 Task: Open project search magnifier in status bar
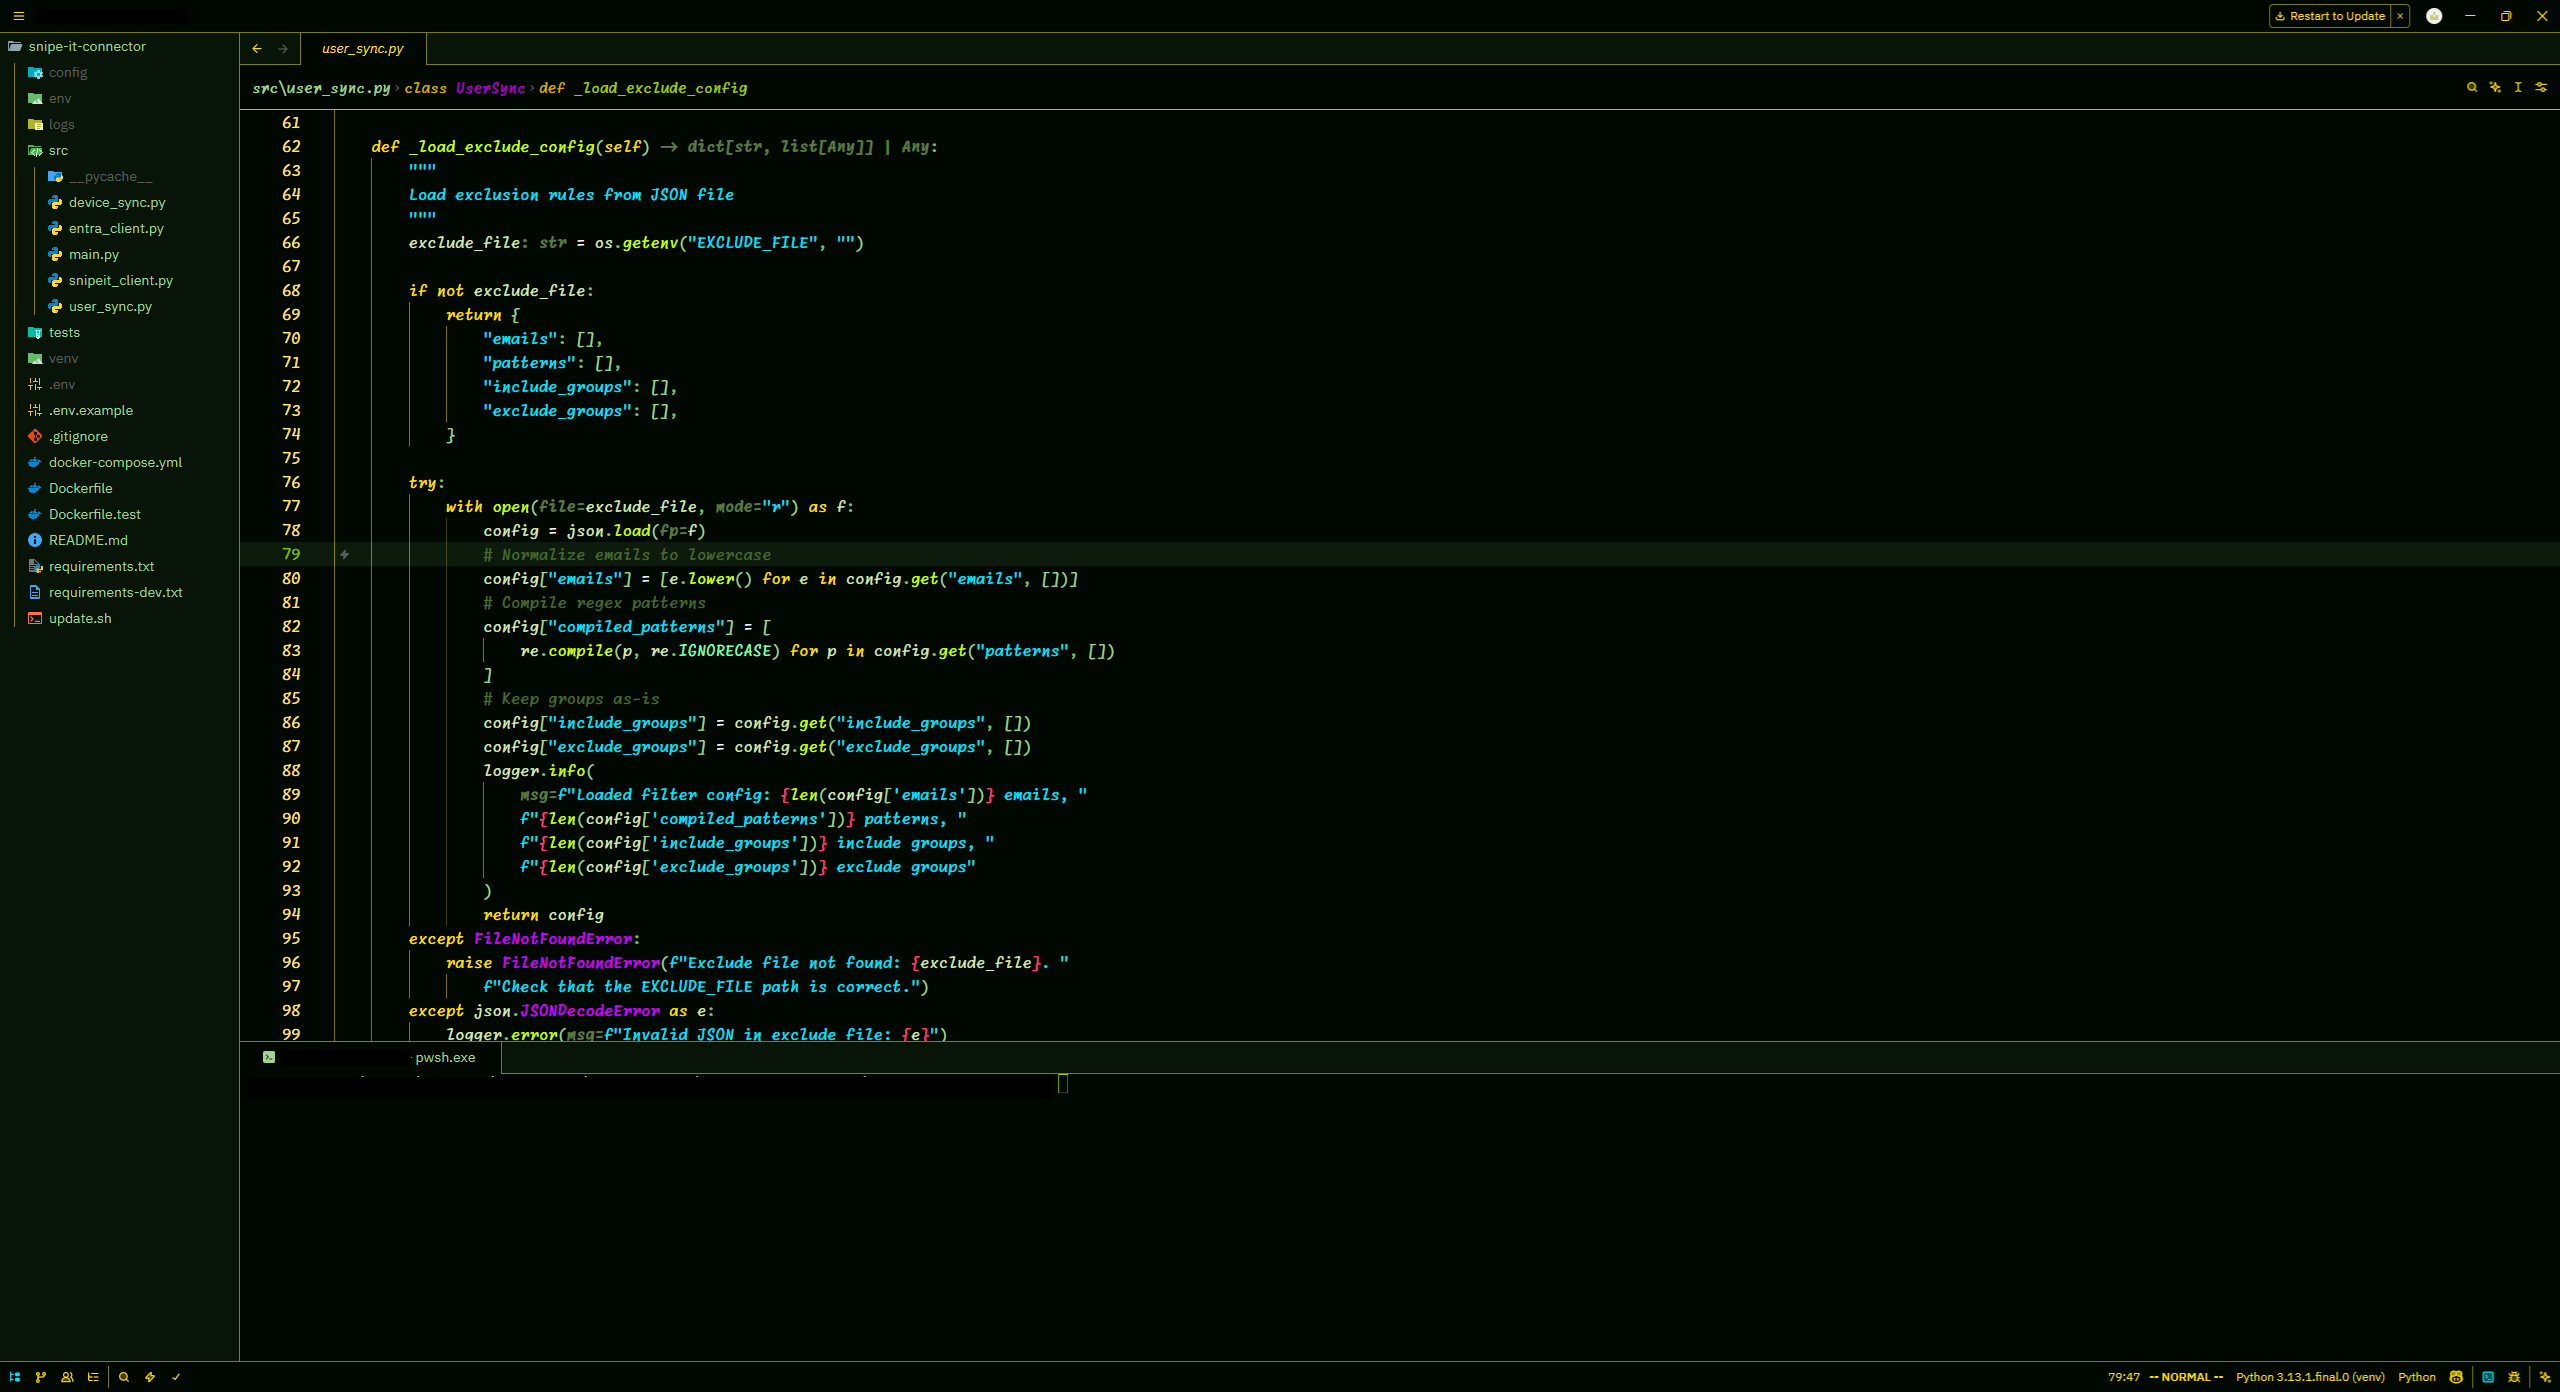pyautogui.click(x=124, y=1377)
